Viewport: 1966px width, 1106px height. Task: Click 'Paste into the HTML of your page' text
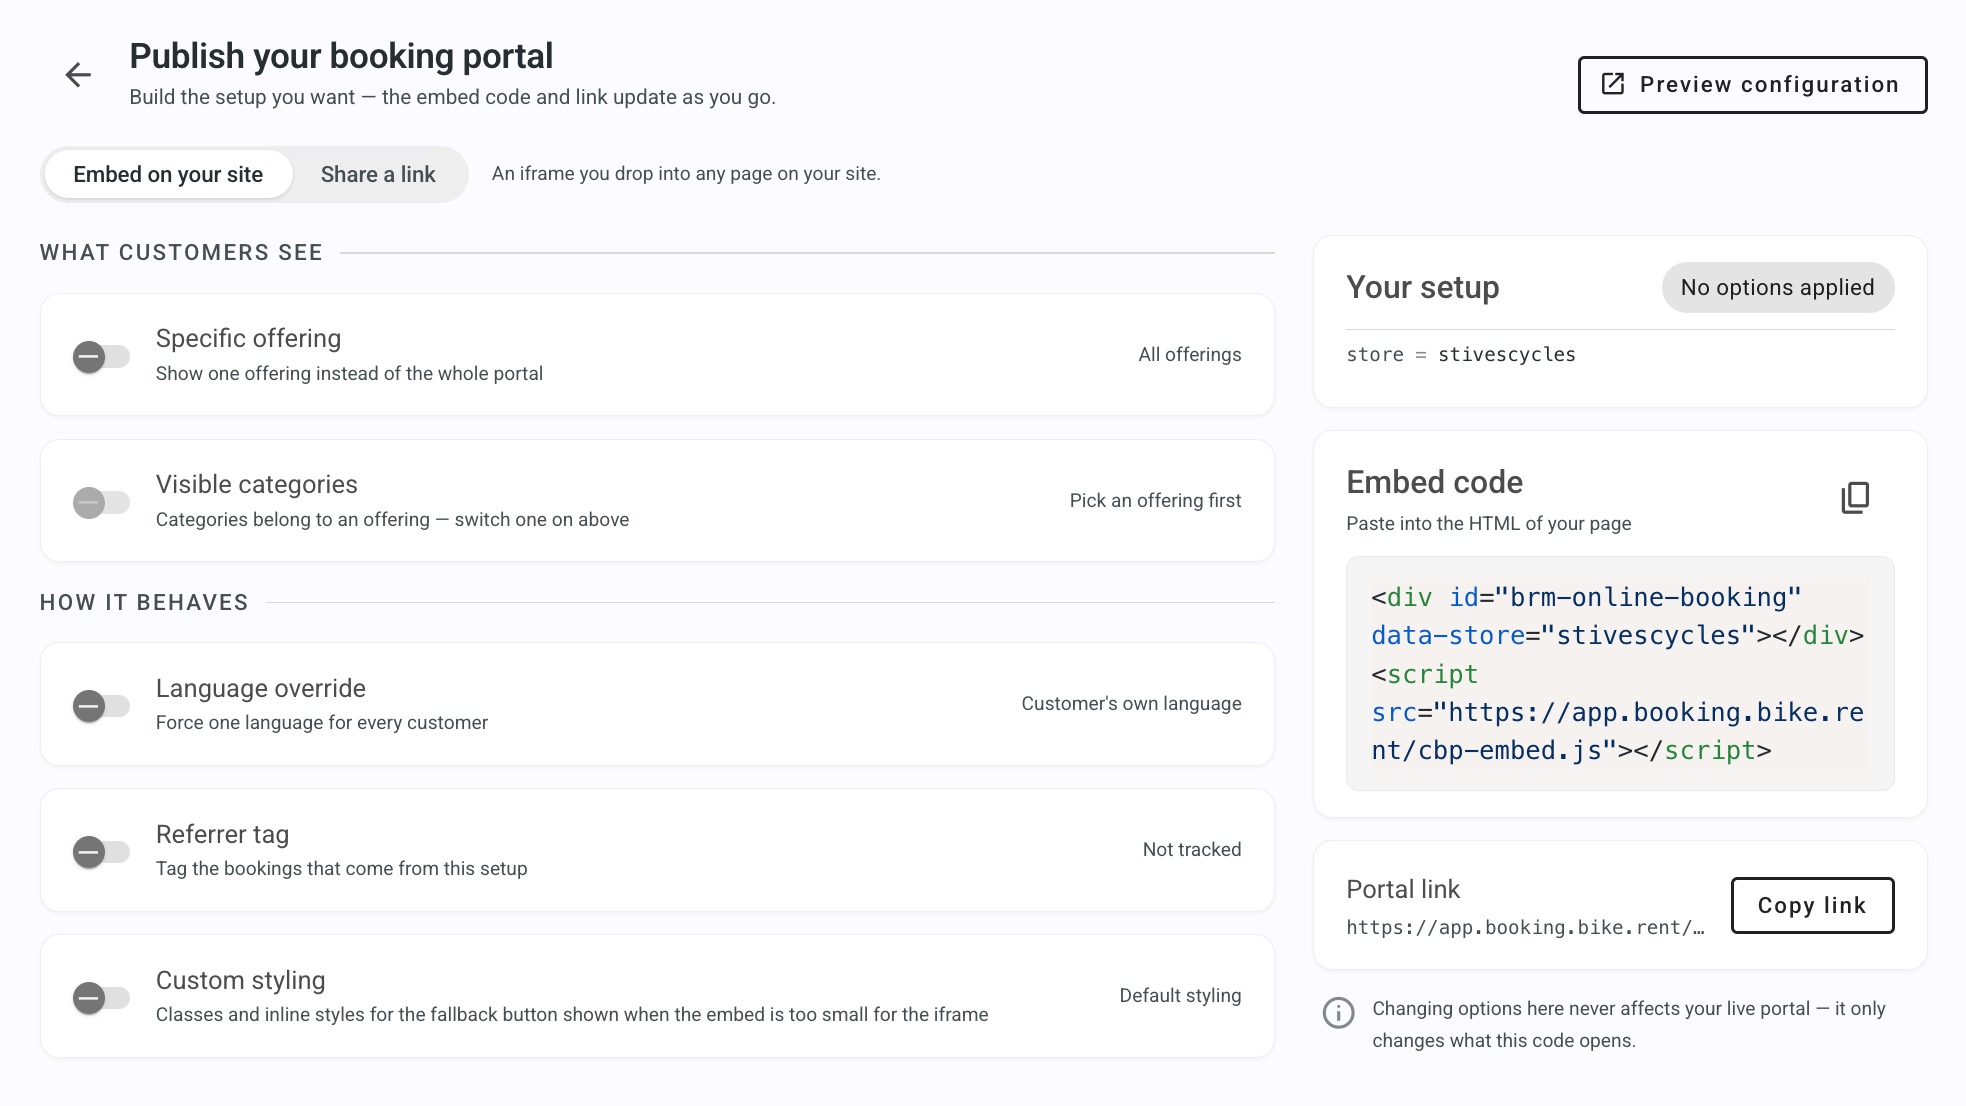pyautogui.click(x=1488, y=523)
